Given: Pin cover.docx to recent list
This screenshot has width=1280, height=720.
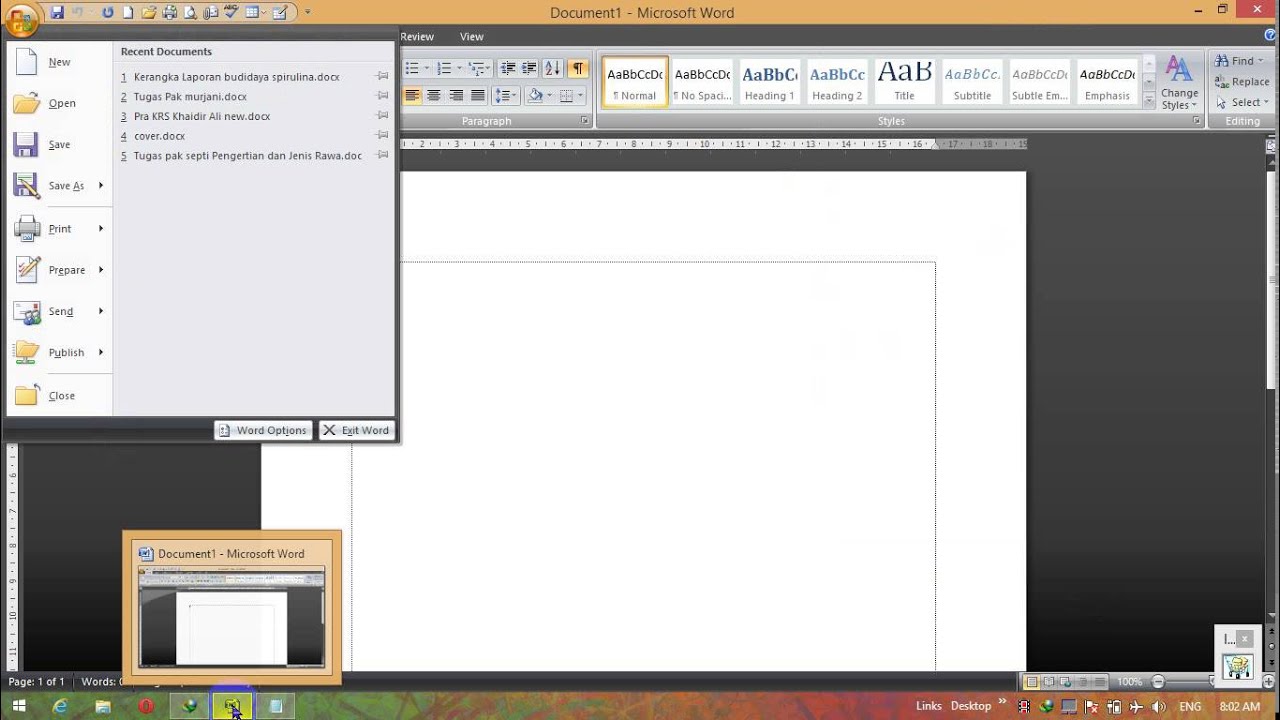Looking at the screenshot, I should point(382,135).
